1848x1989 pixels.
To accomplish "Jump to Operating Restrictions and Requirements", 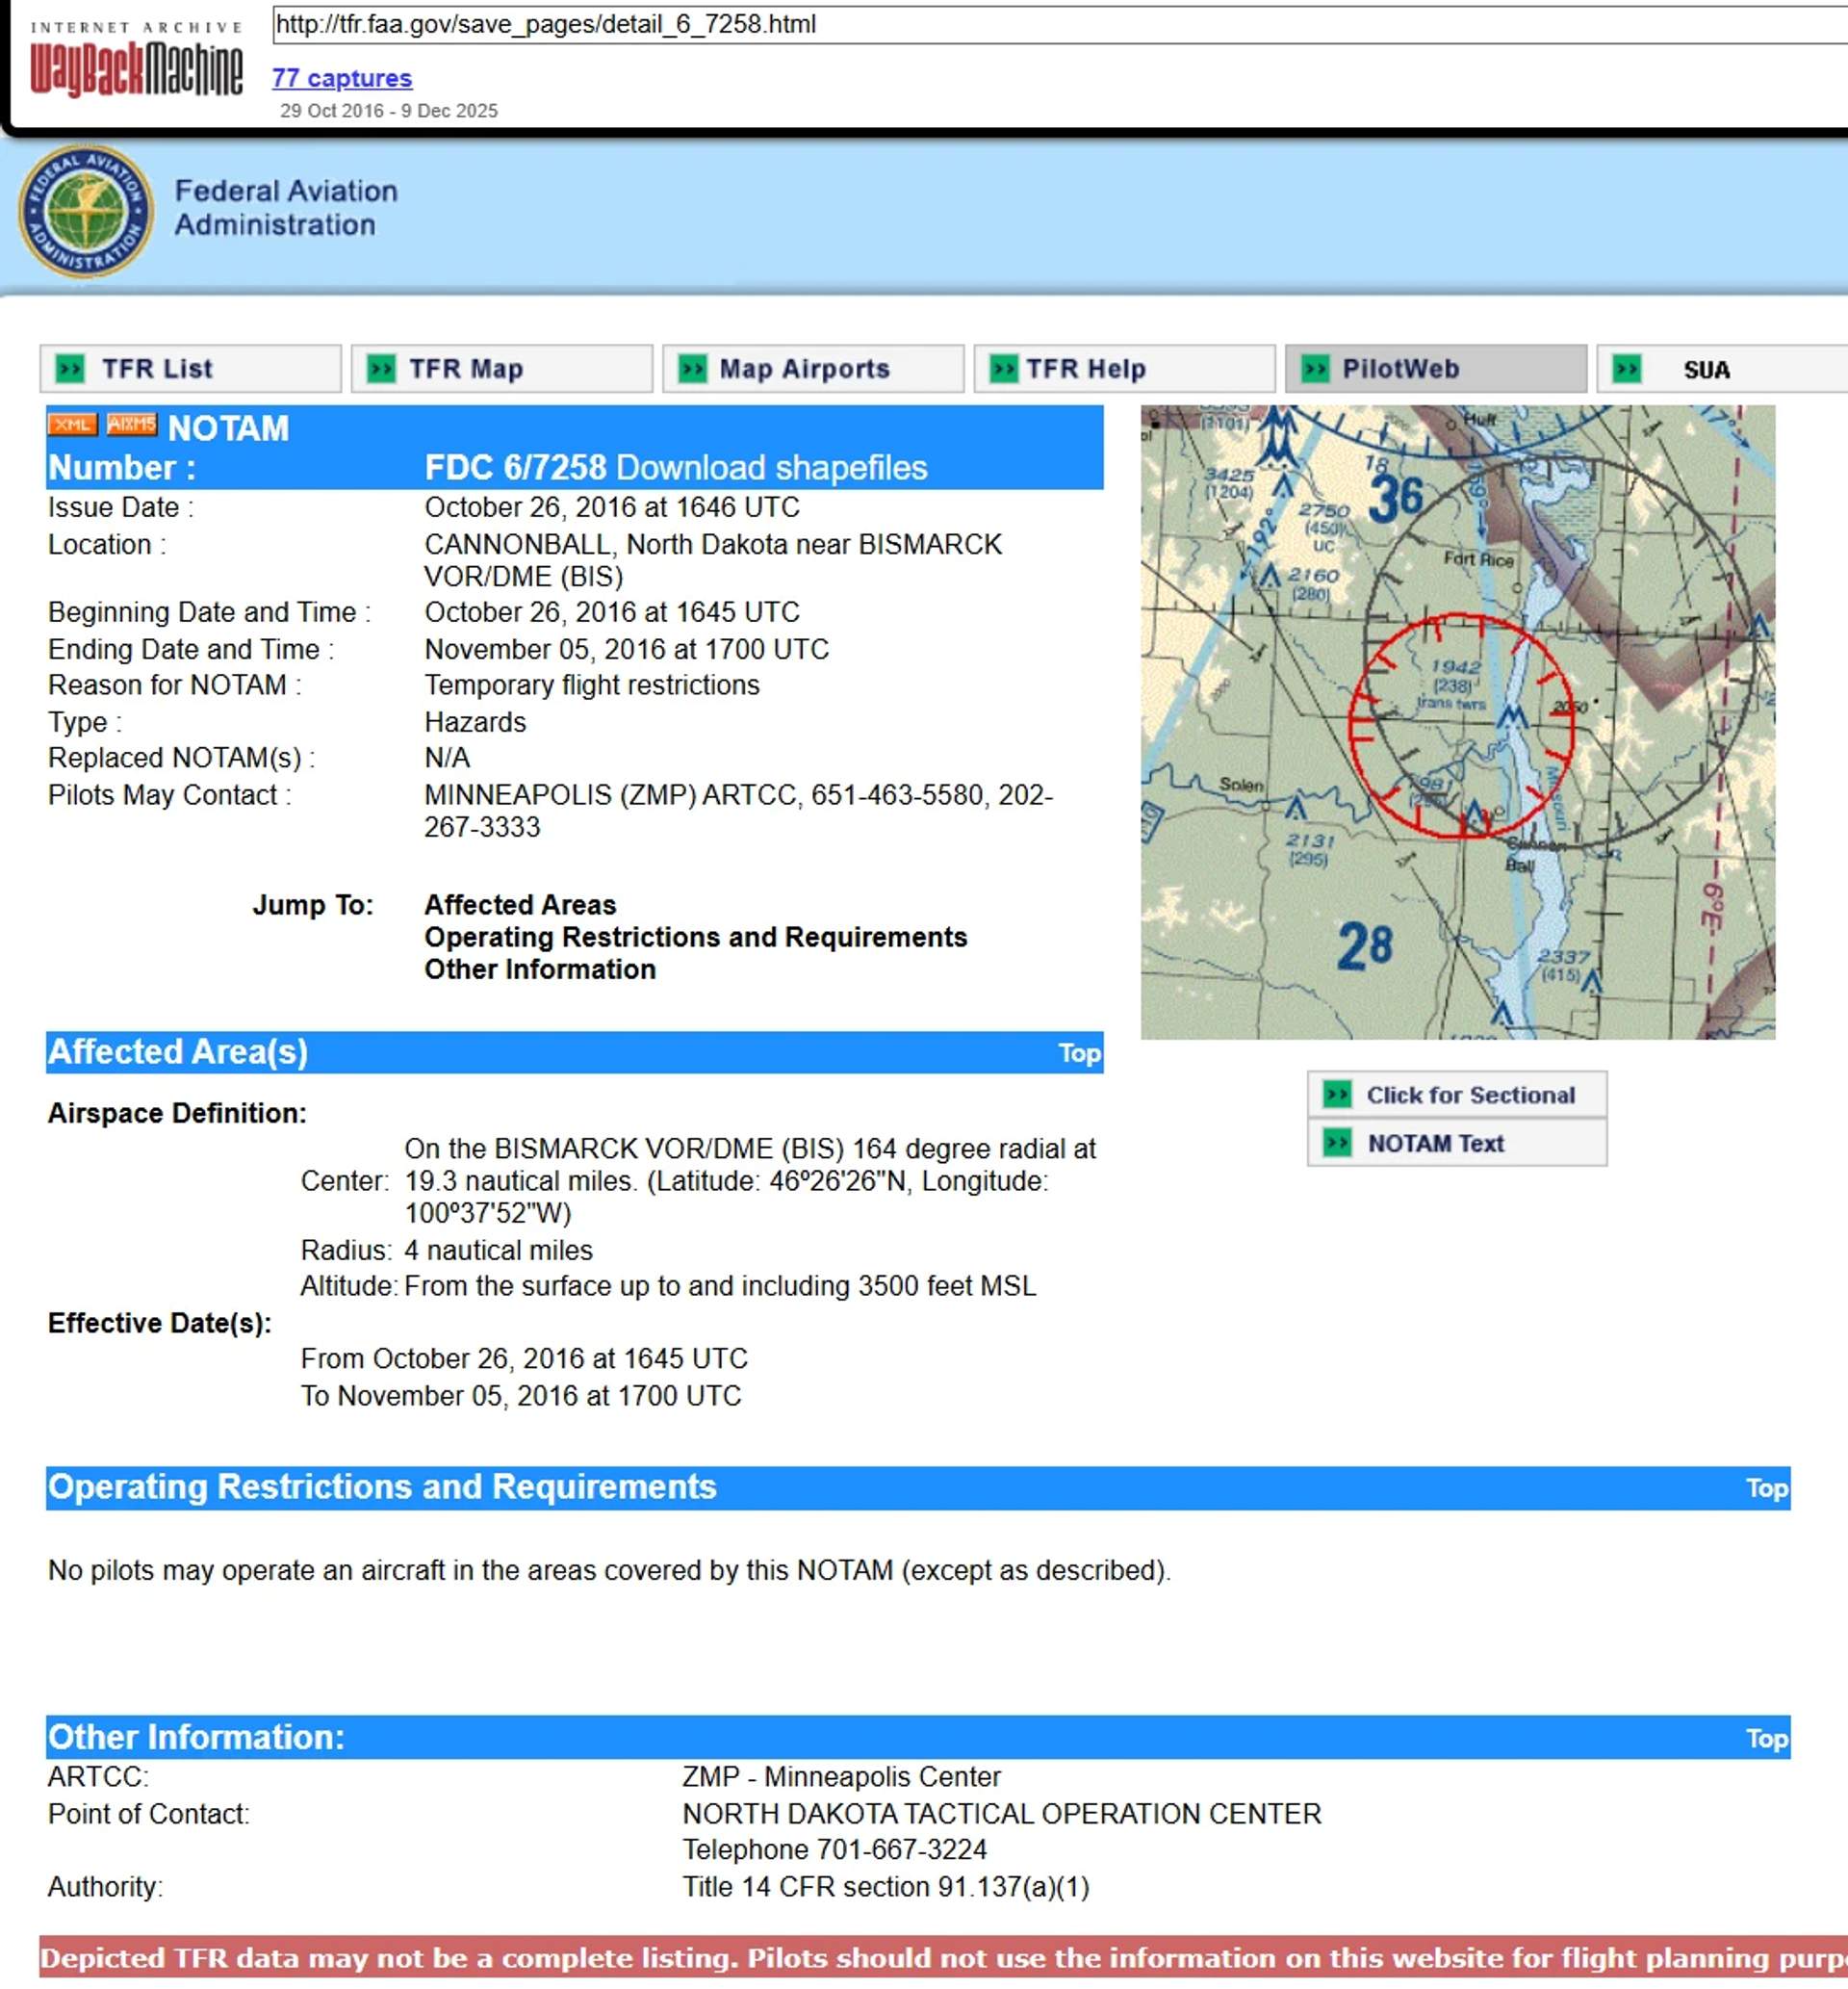I will click(x=696, y=937).
